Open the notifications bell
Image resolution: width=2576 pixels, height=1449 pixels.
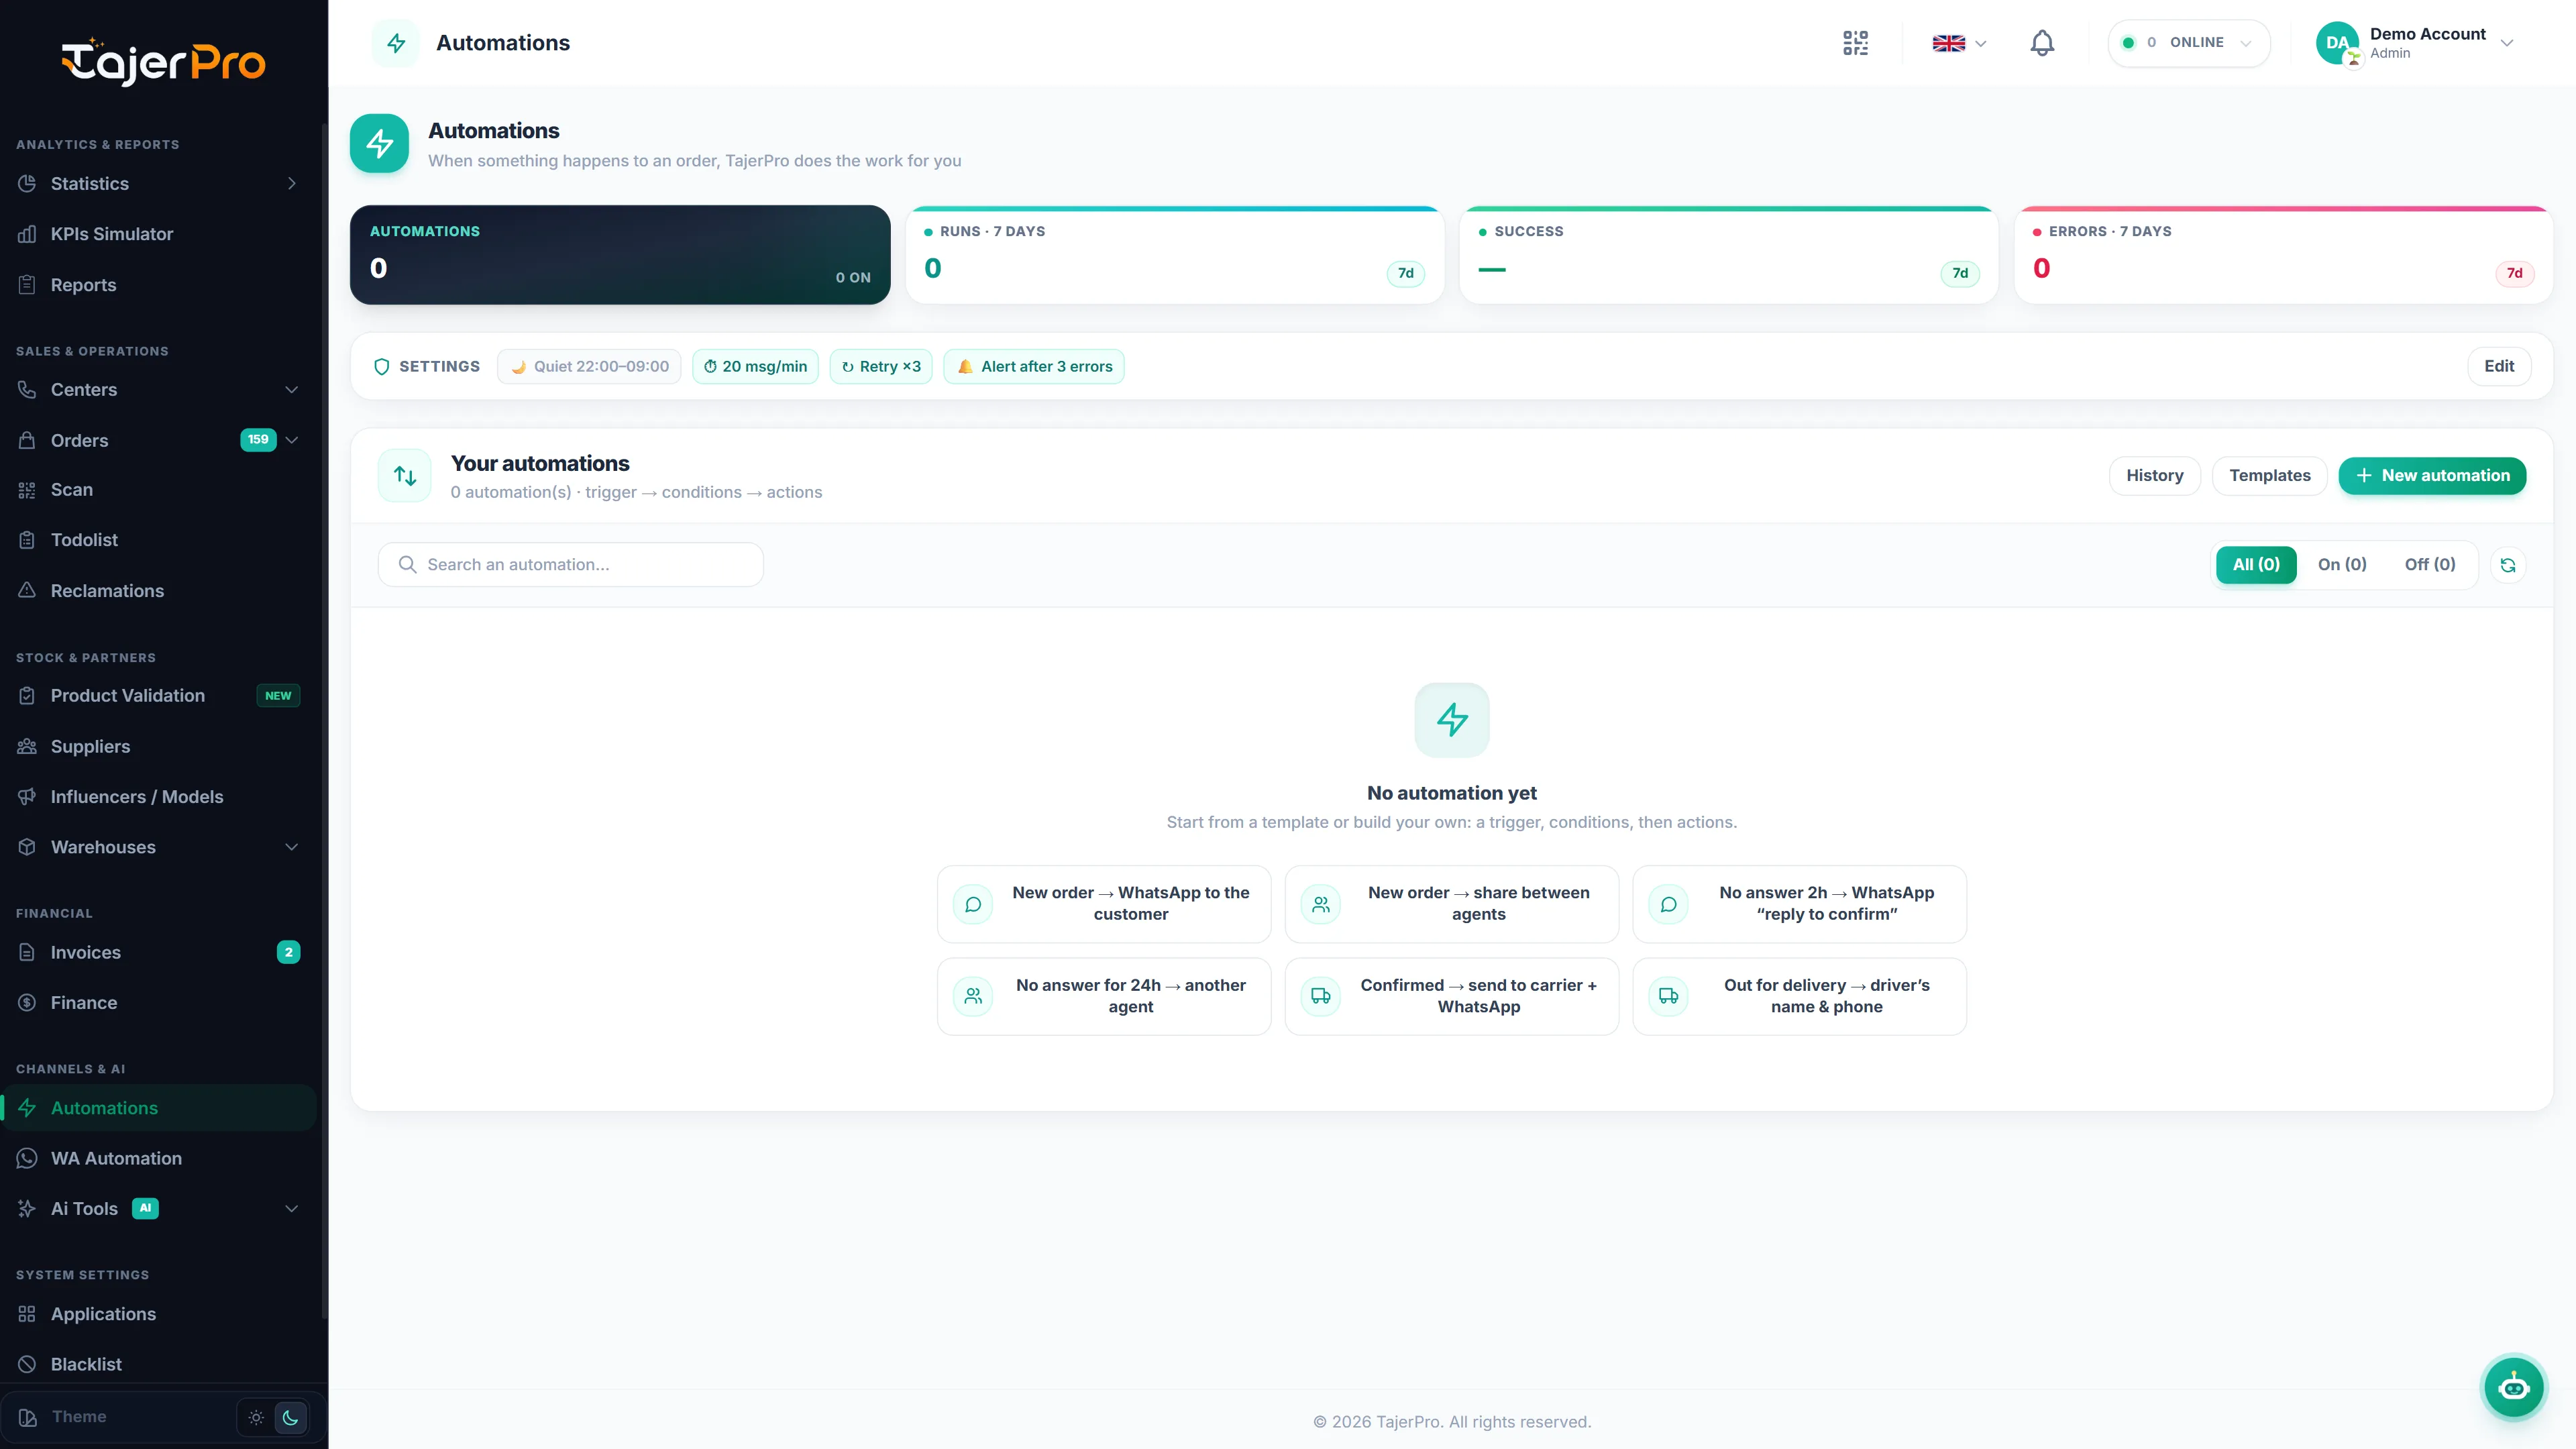[x=2042, y=43]
